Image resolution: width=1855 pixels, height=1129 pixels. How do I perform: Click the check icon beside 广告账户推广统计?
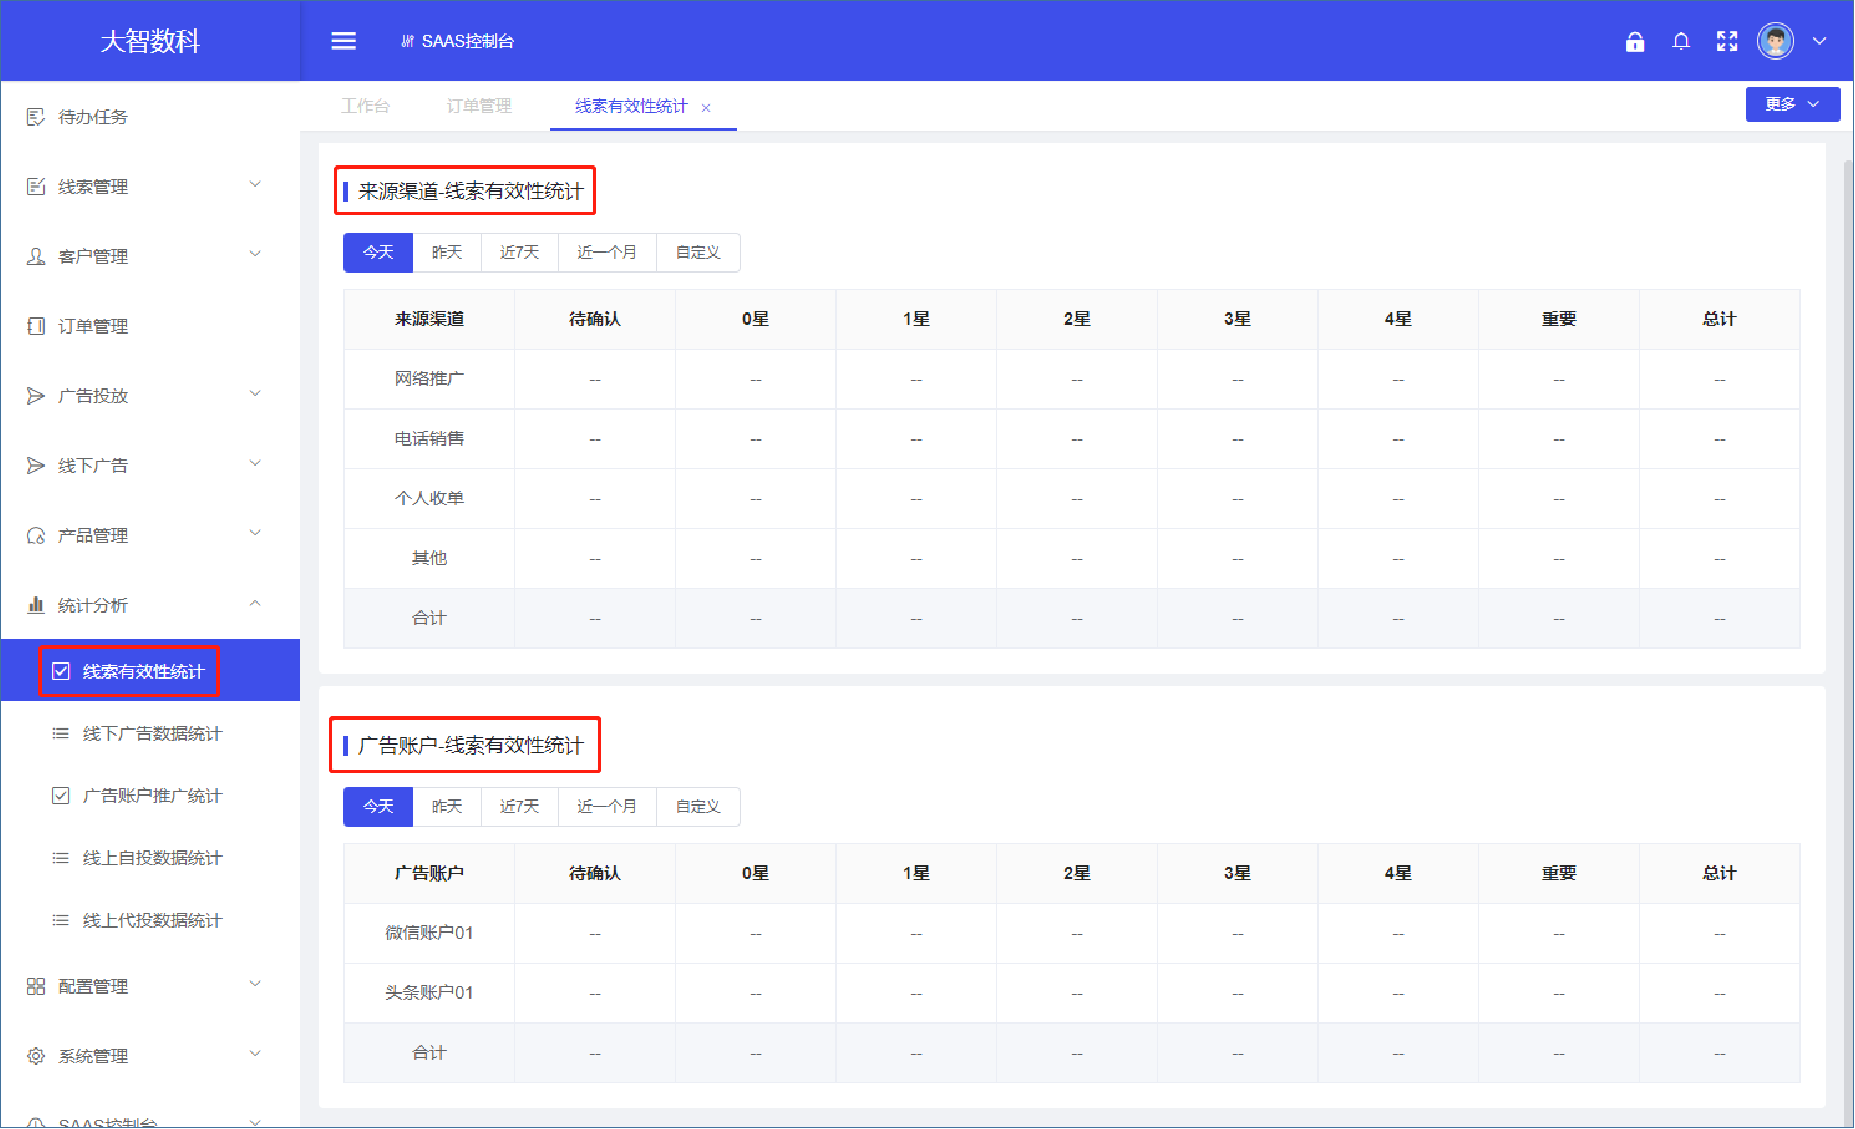[61, 796]
